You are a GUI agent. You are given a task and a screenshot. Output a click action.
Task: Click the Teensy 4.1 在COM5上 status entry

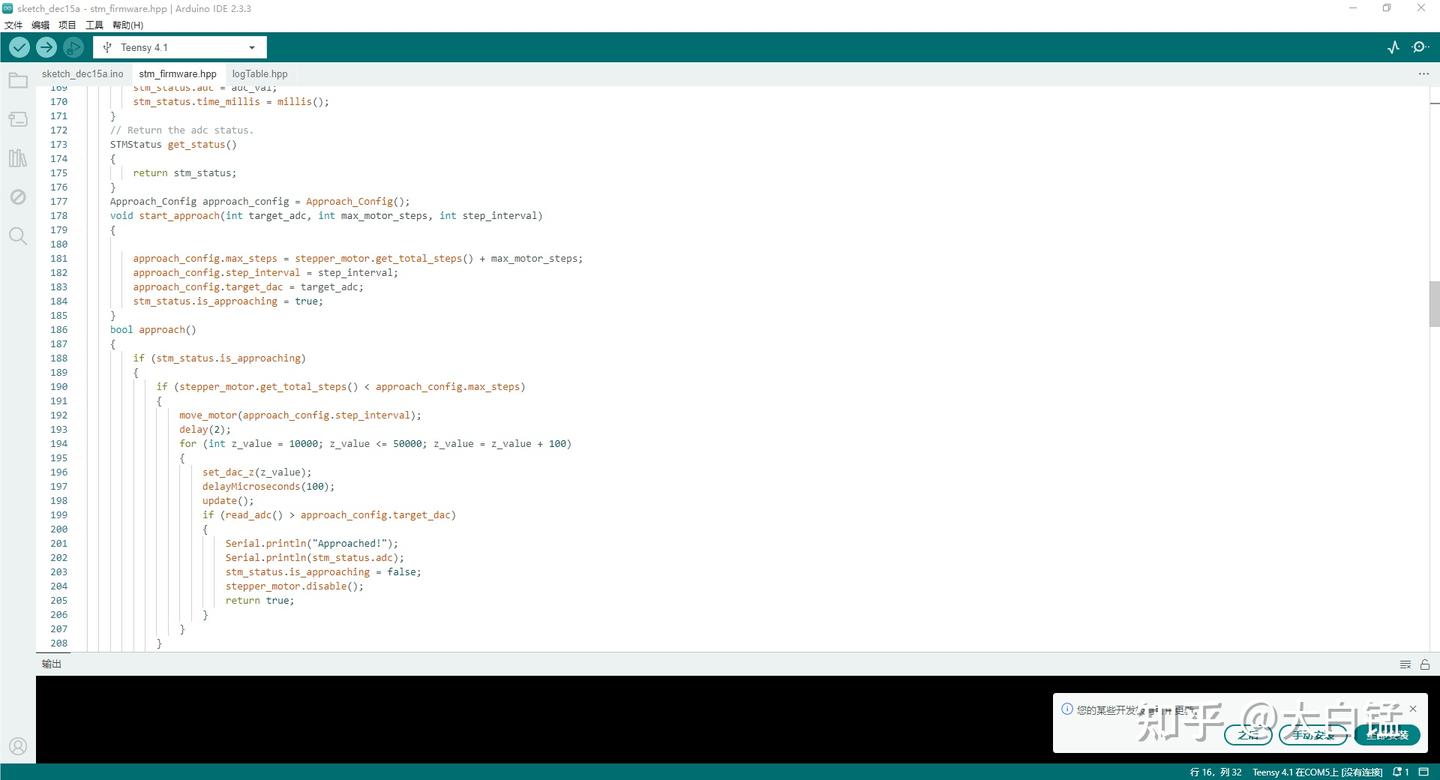(1317, 772)
